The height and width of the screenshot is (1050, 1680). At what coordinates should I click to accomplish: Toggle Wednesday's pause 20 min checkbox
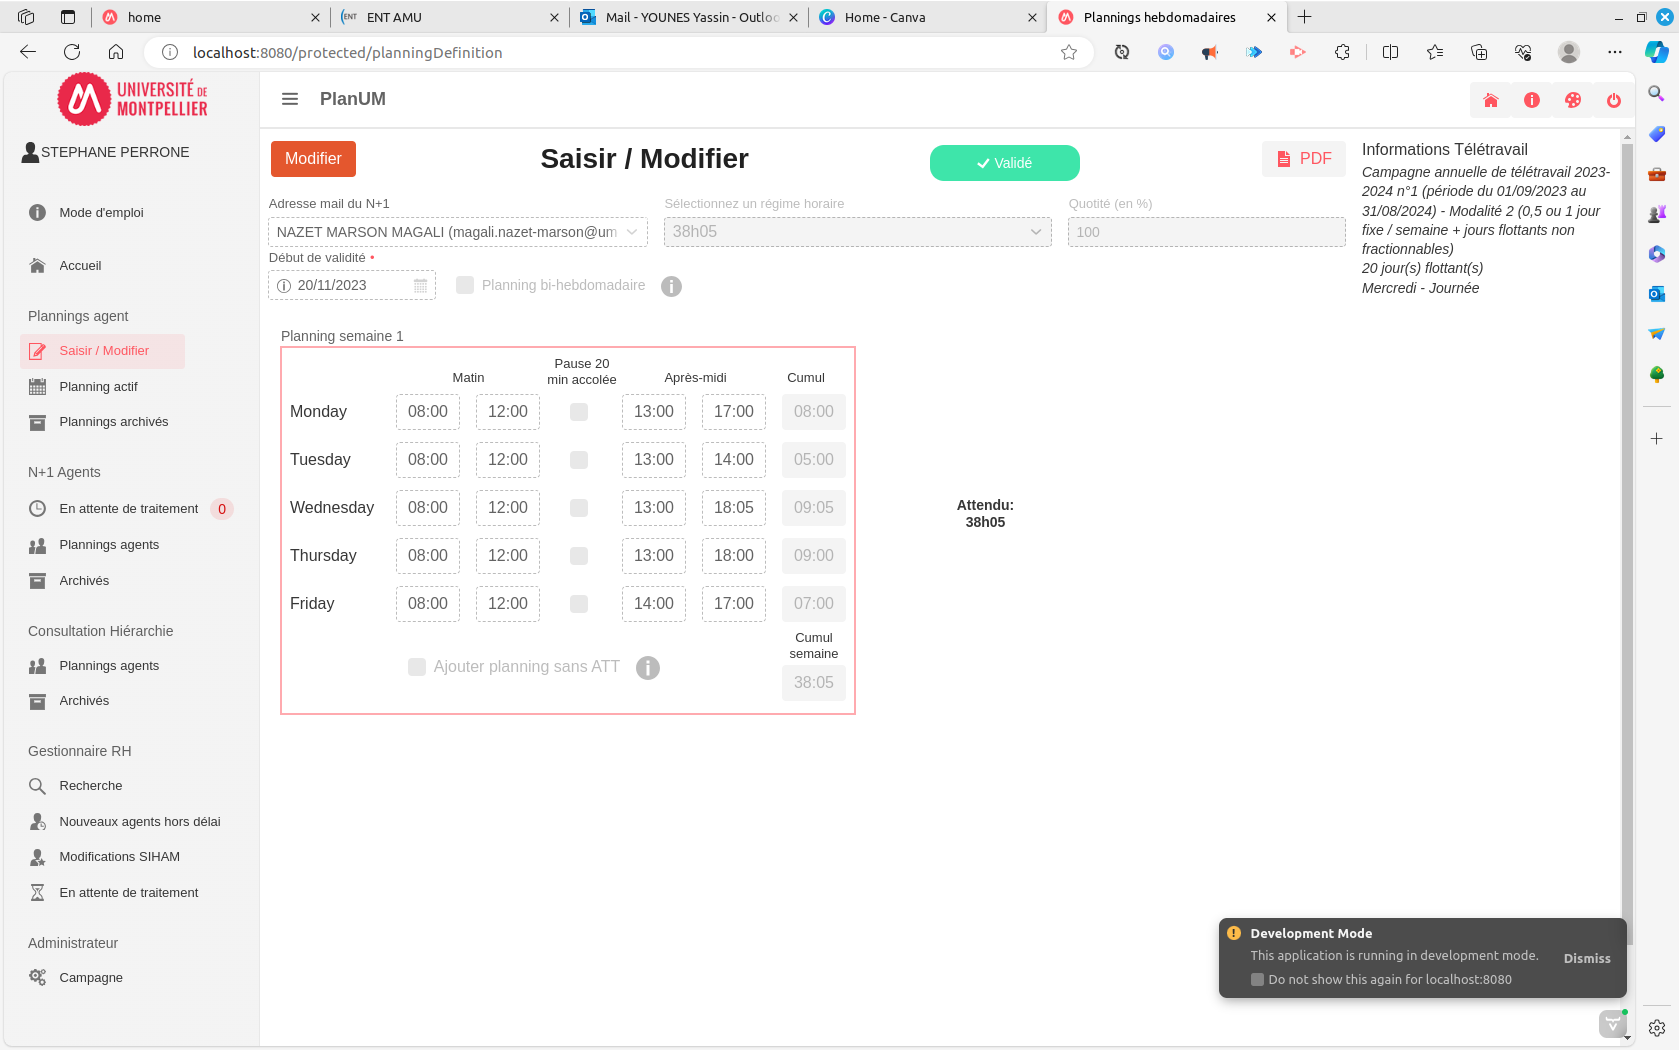(579, 508)
